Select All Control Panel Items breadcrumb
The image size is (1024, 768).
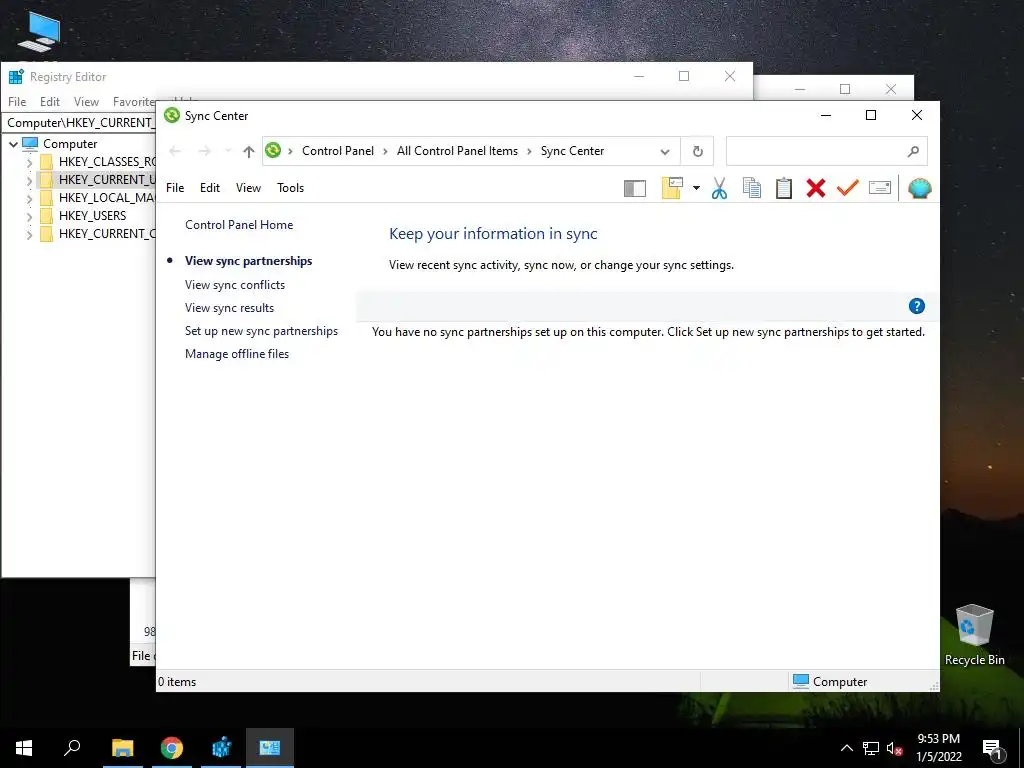[x=457, y=151]
